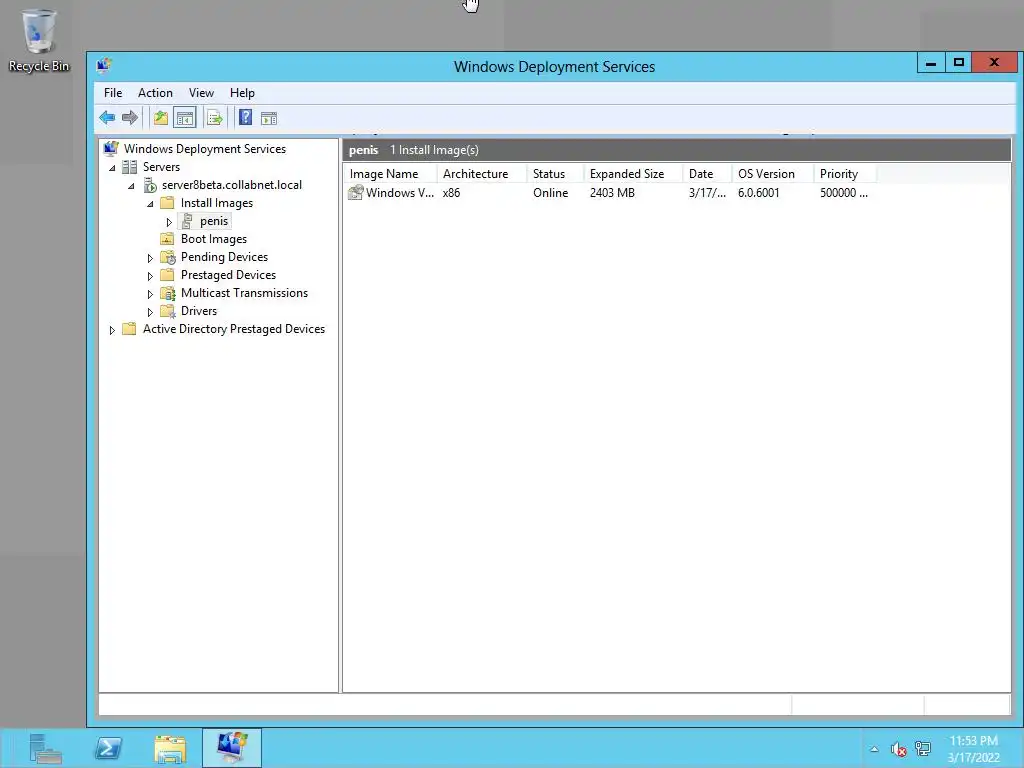Image resolution: width=1024 pixels, height=768 pixels.
Task: Launch PowerShell from the taskbar
Action: pos(108,748)
